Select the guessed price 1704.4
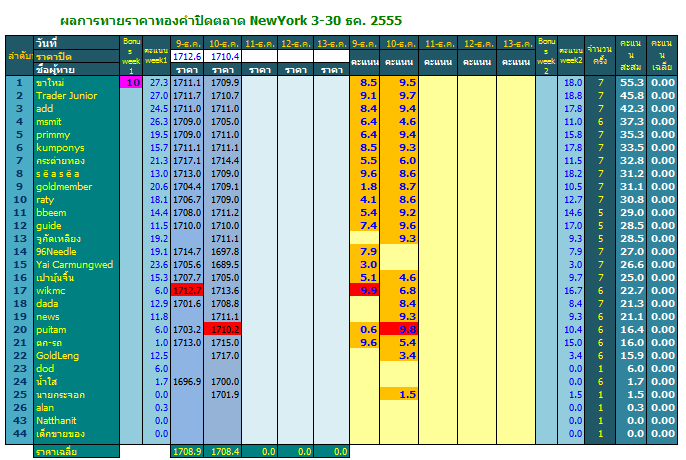The image size is (686, 460). 187,186
